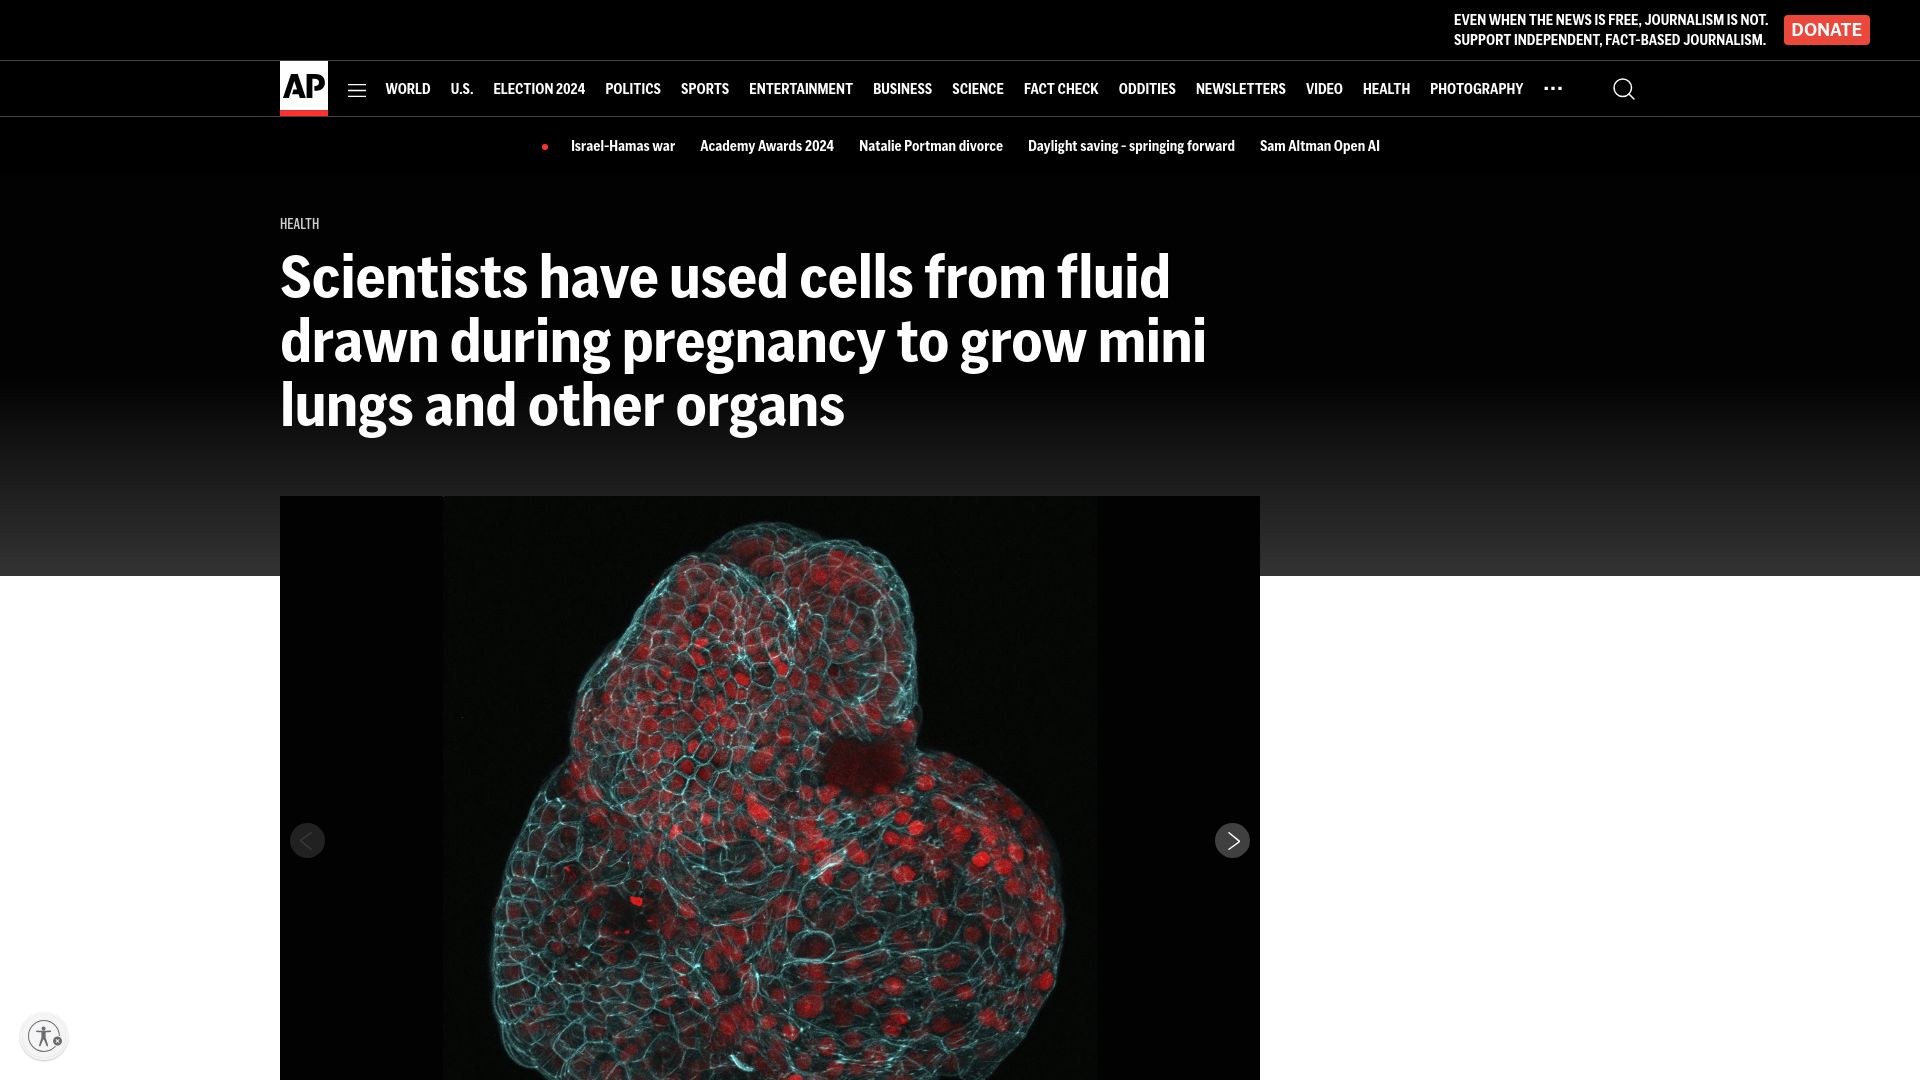
Task: Show next image in the gallery
Action: [1232, 841]
